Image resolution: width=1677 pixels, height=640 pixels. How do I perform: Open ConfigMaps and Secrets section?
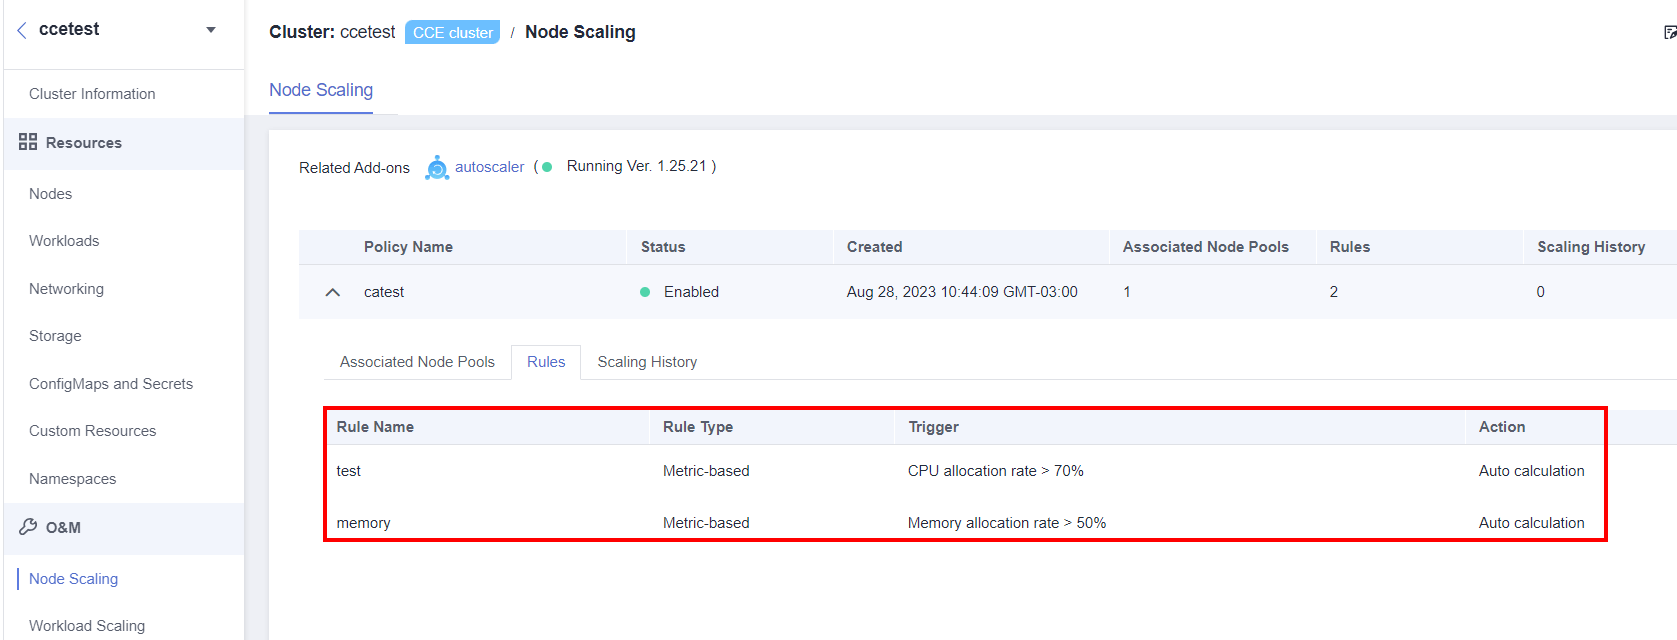pyautogui.click(x=111, y=383)
